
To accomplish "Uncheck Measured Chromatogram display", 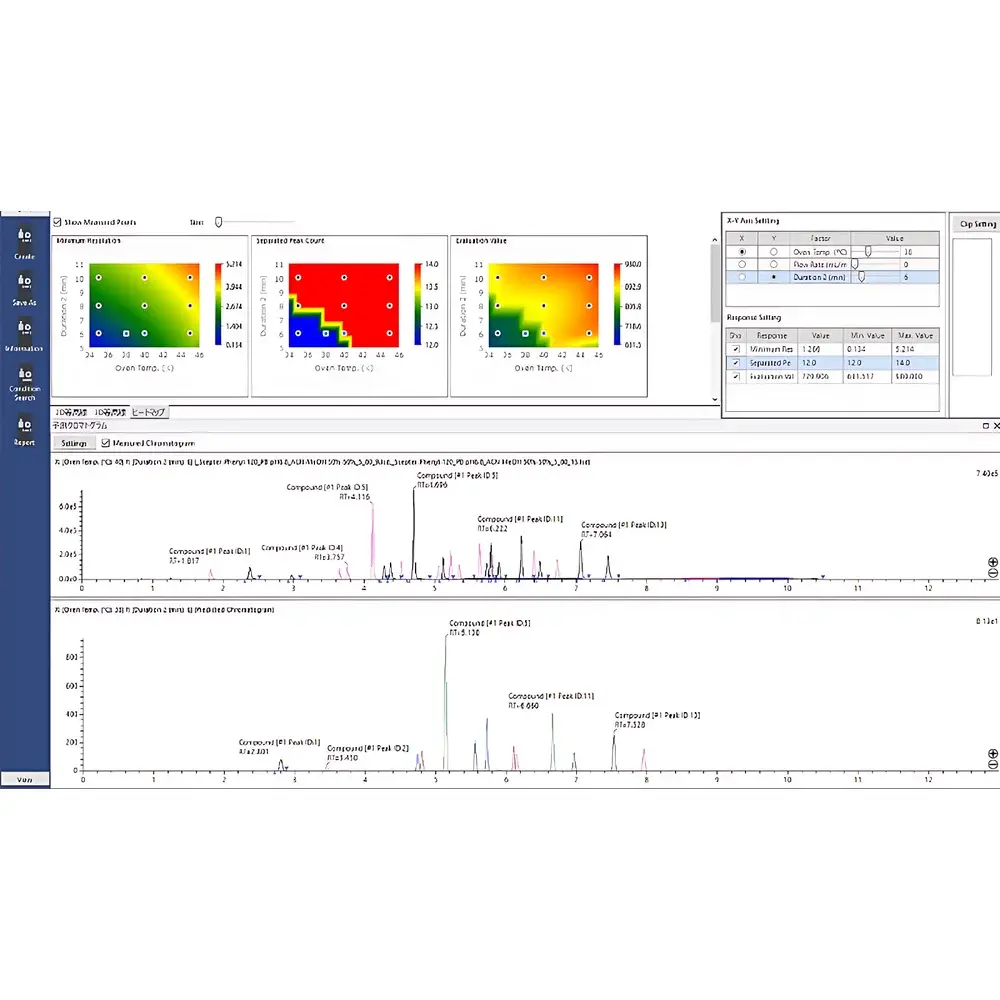I will pyautogui.click(x=105, y=443).
